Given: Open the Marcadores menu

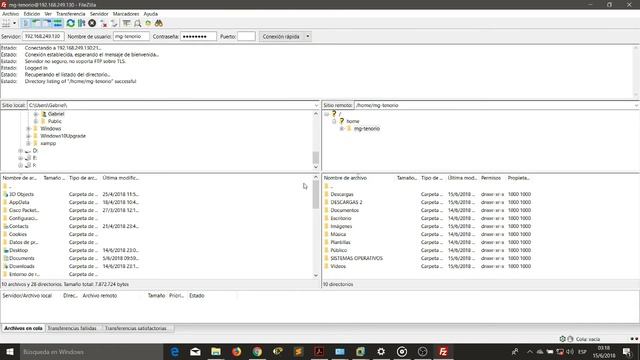Looking at the screenshot, I should pos(126,14).
